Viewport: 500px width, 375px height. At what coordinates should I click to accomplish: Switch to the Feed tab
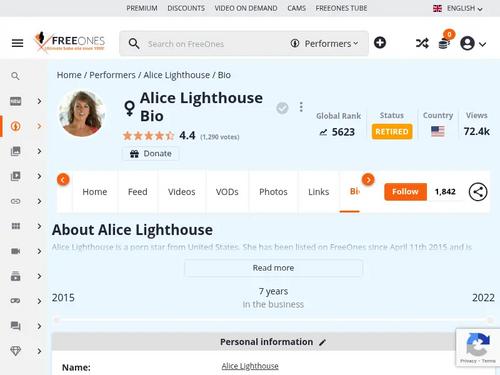[x=138, y=192]
